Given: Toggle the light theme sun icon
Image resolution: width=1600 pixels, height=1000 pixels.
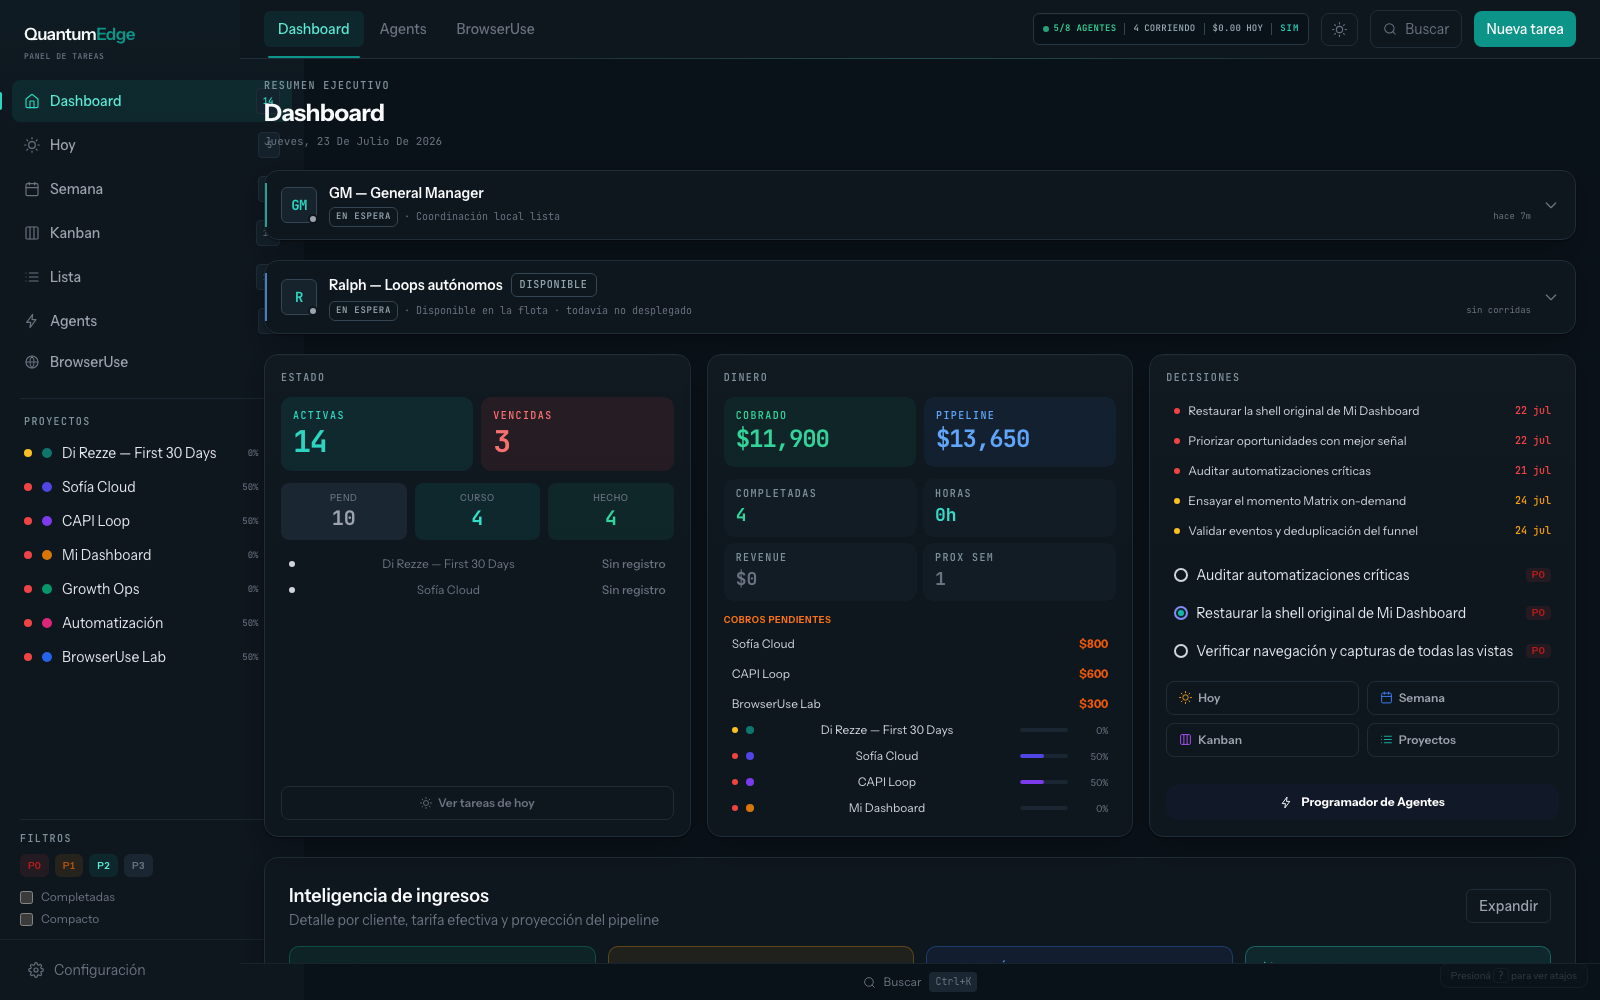Looking at the screenshot, I should [1340, 29].
